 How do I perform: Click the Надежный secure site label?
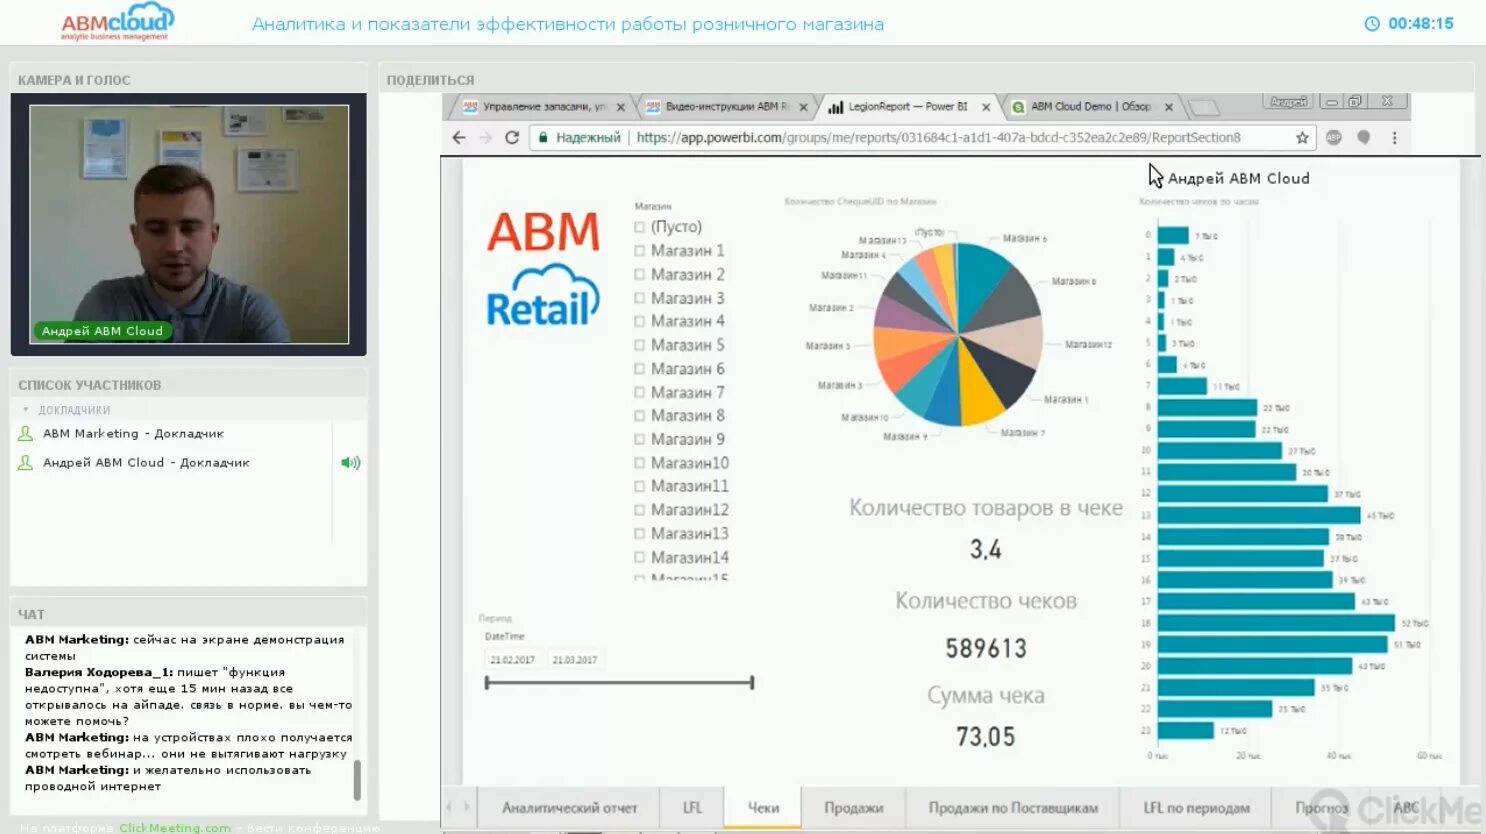click(588, 138)
